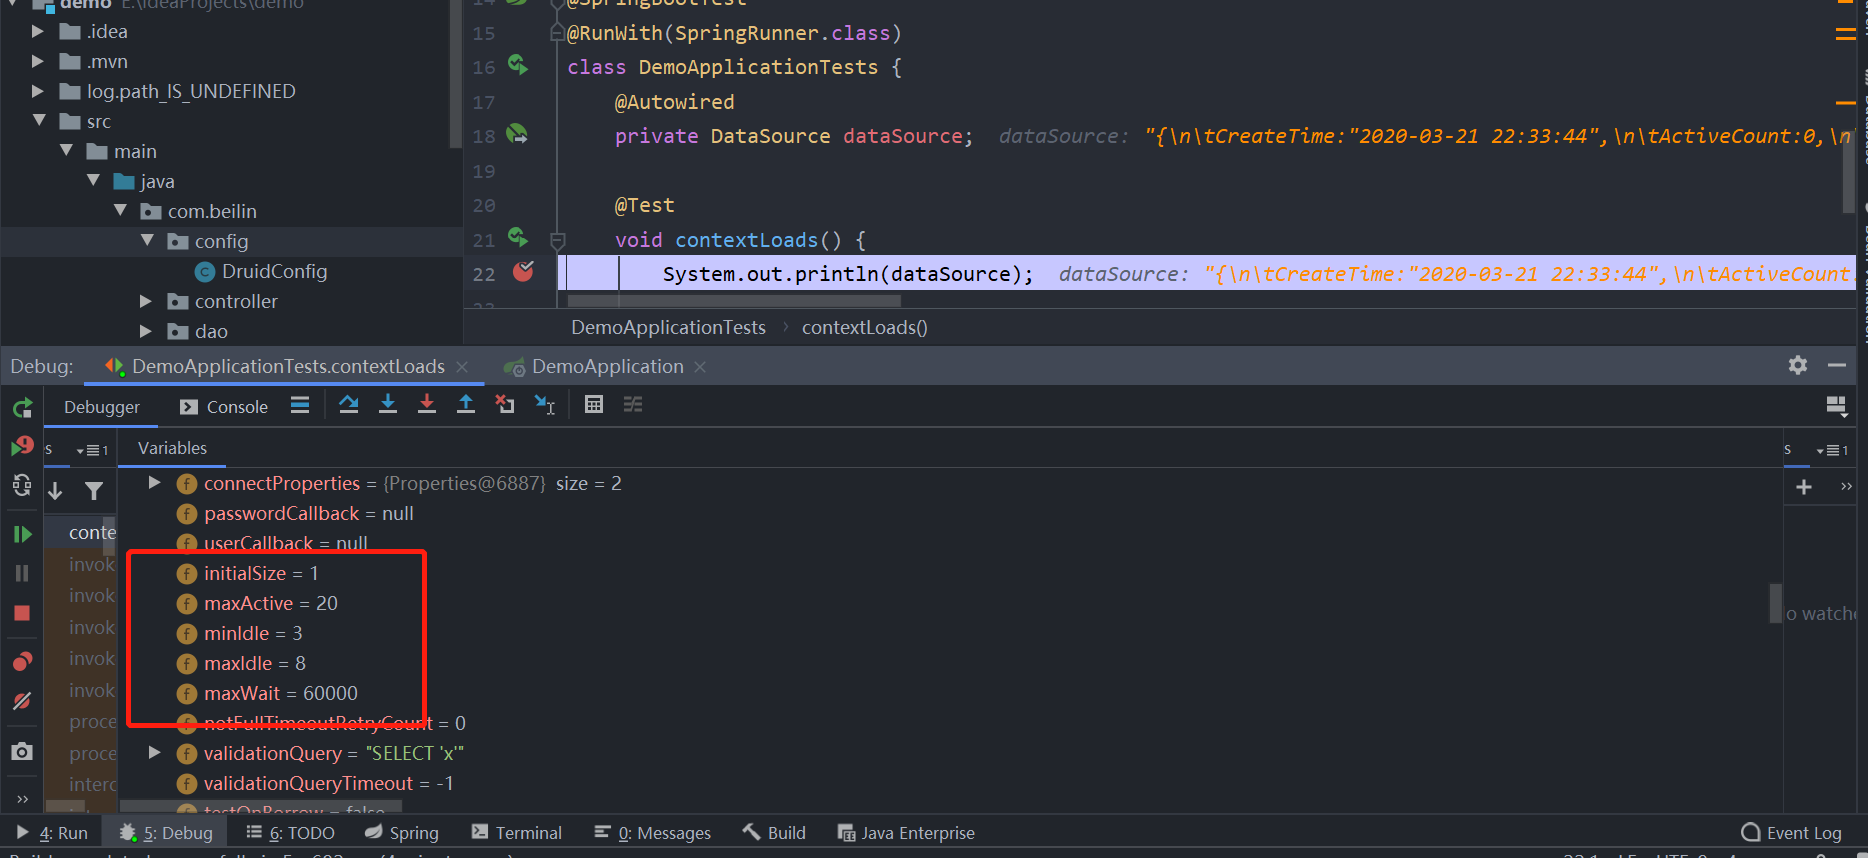The image size is (1868, 858).
Task: Expand the controller package arrow
Action: pyautogui.click(x=146, y=301)
